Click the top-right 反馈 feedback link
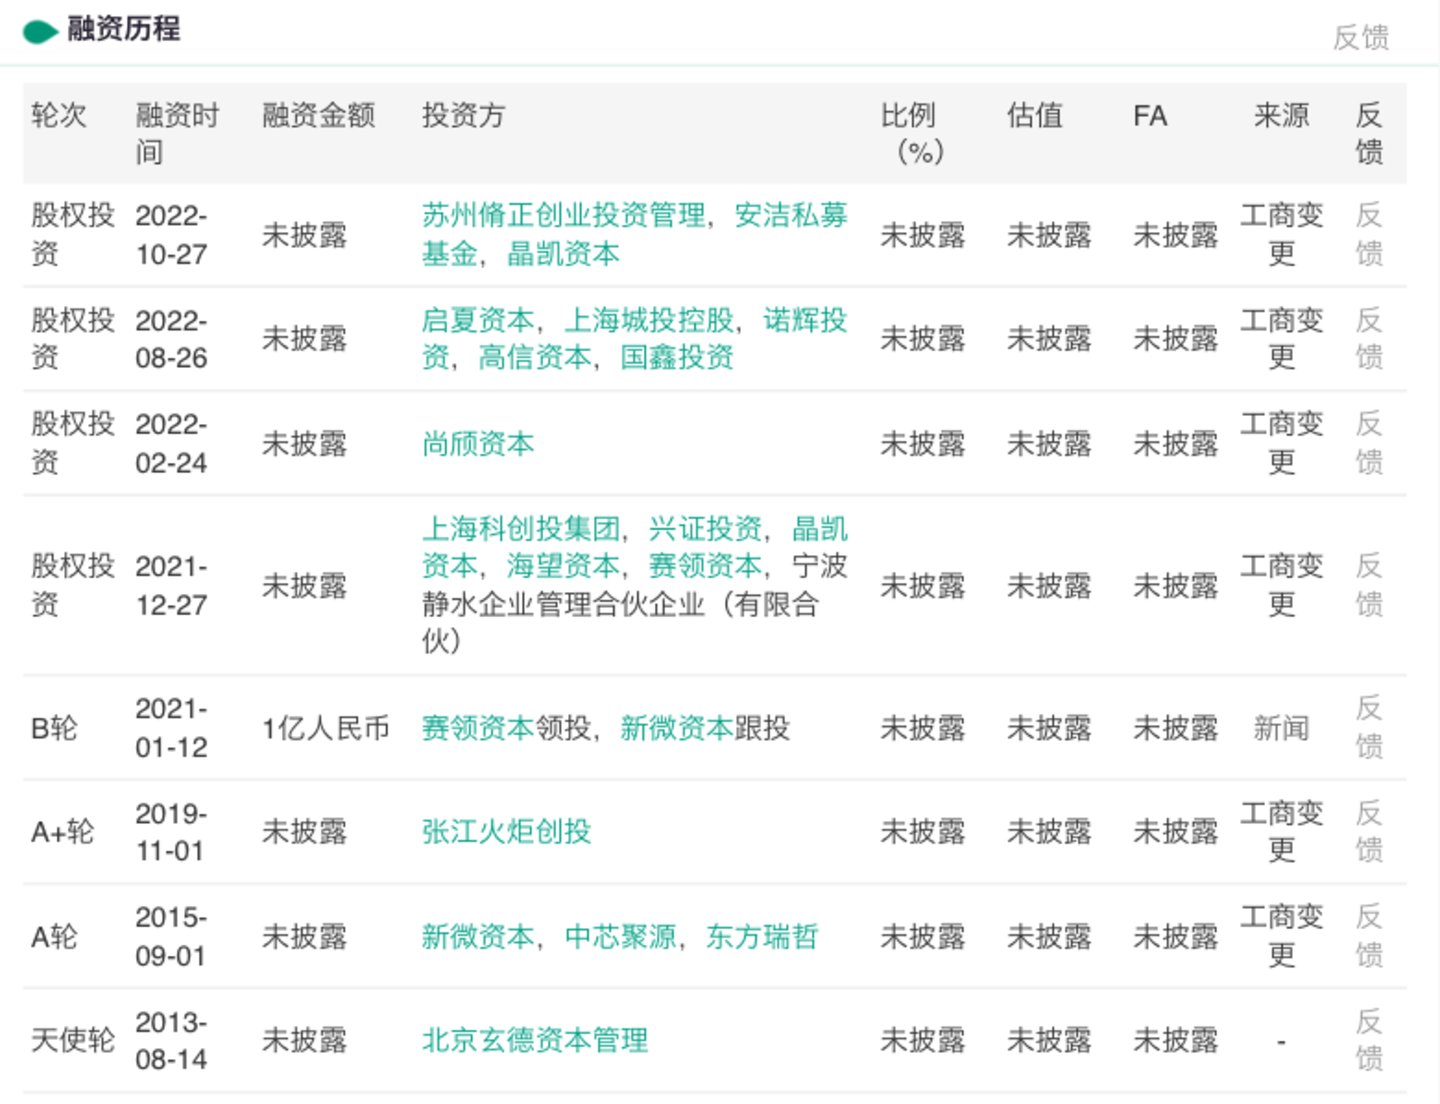 point(1360,38)
